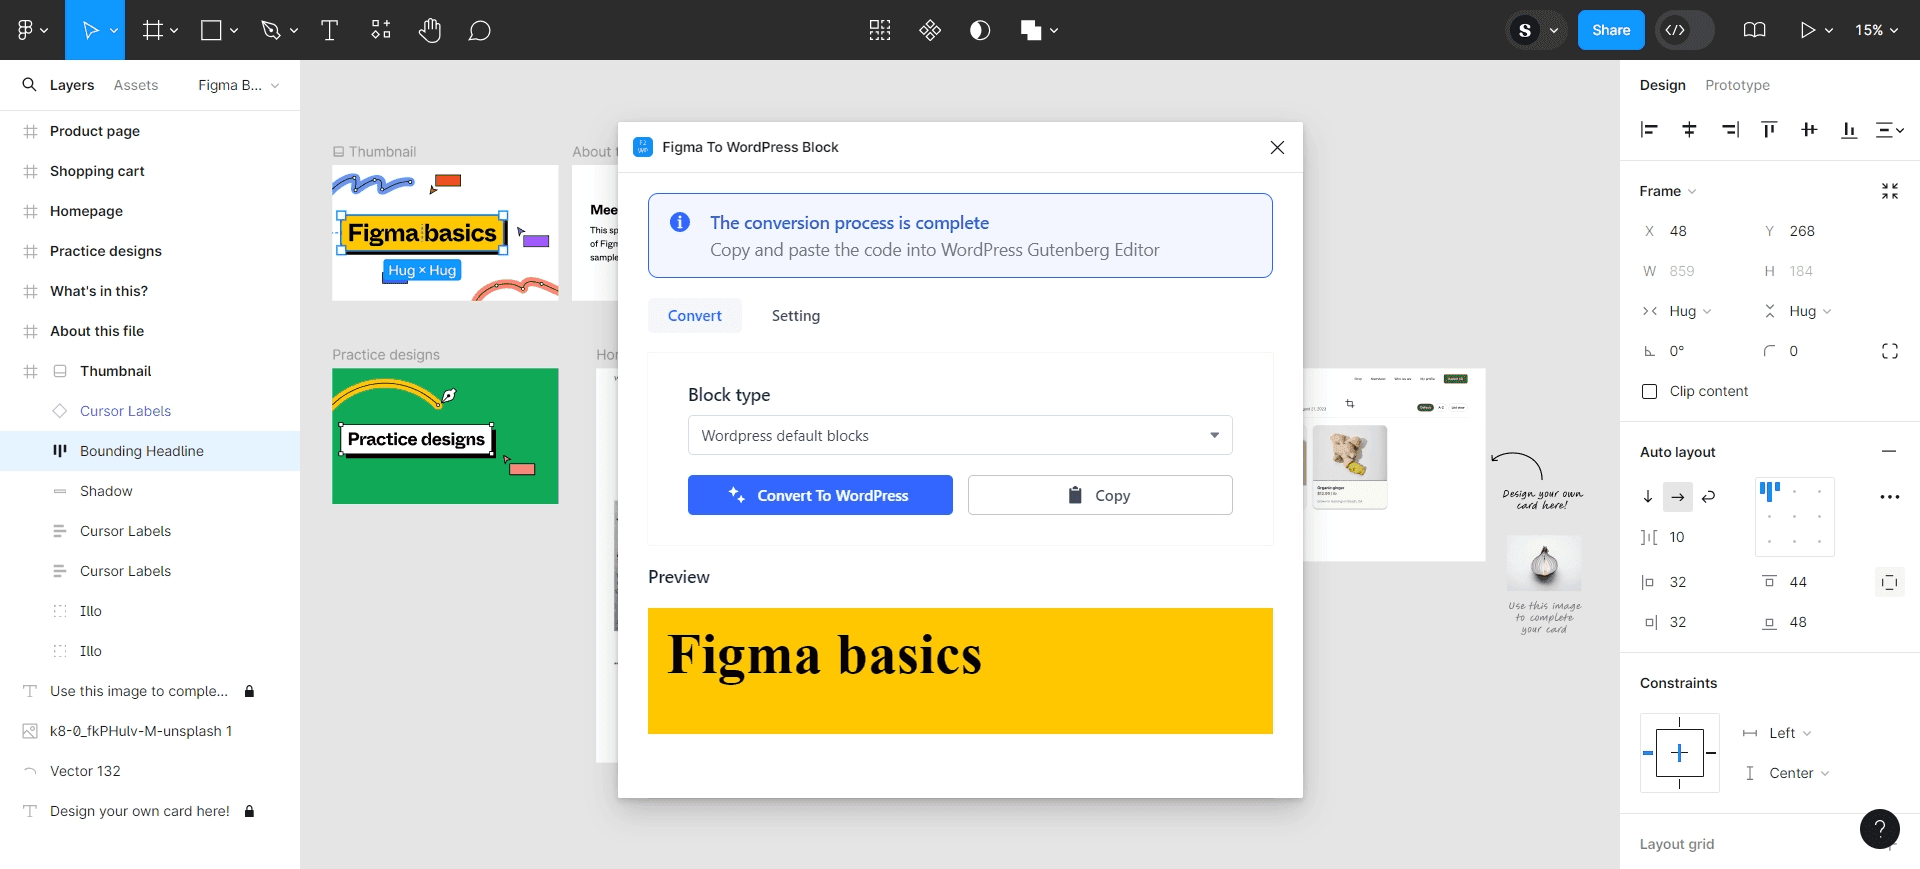This screenshot has width=1920, height=869.
Task: Open the distribute spacing dropdown
Action: [x=1889, y=130]
